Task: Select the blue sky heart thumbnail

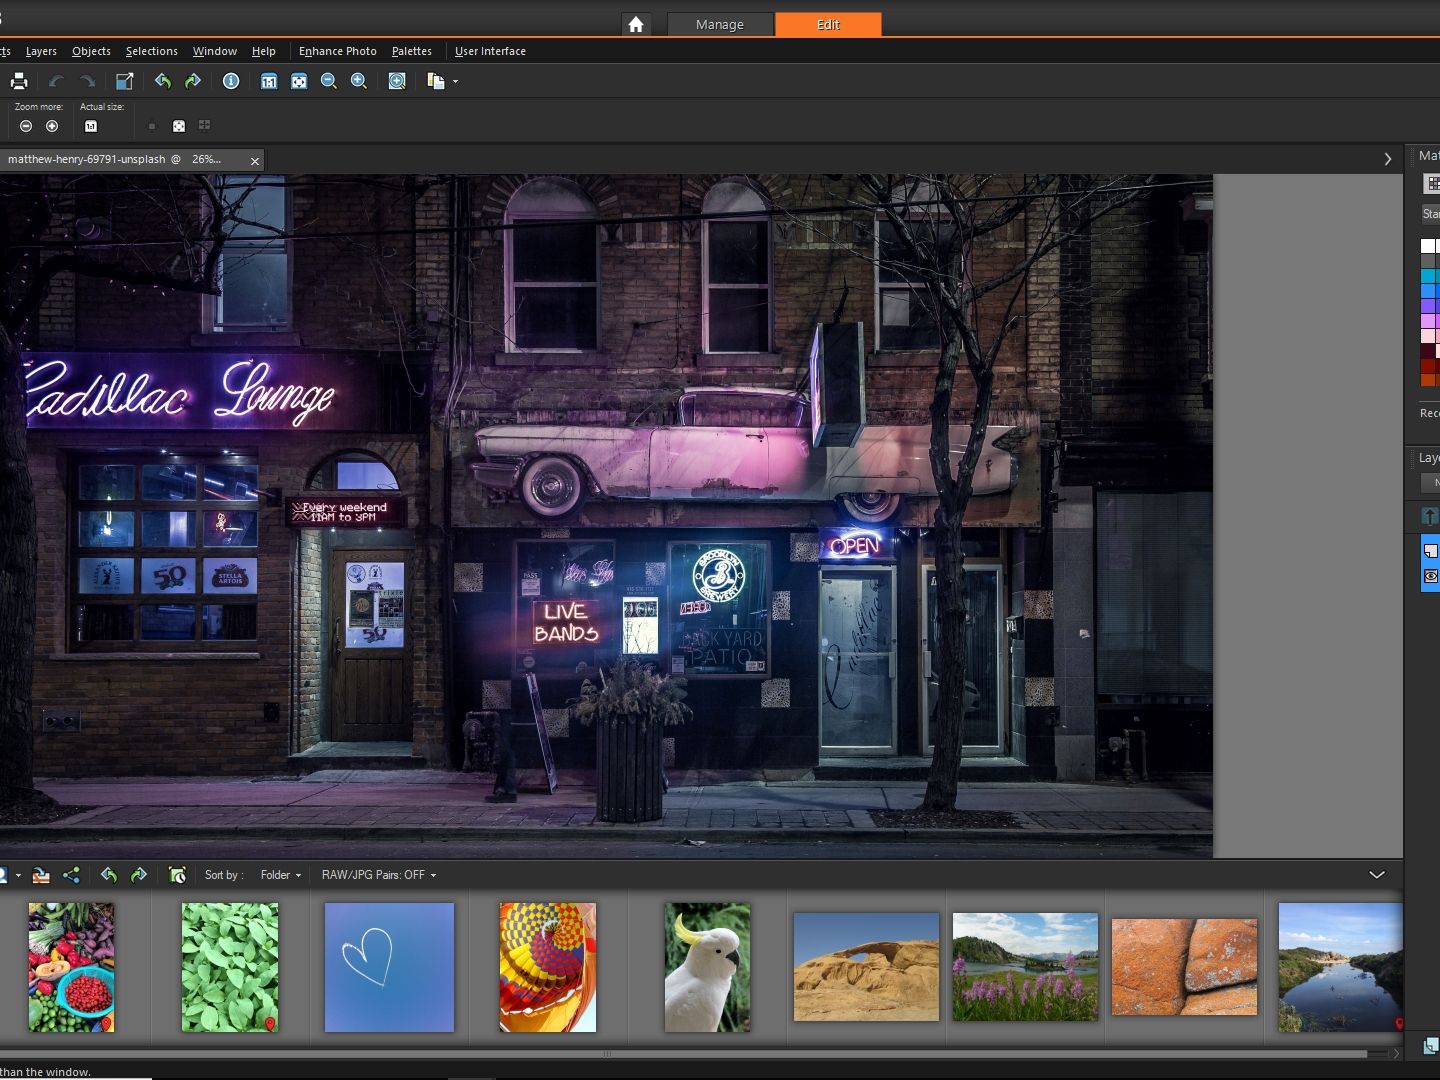Action: click(389, 967)
